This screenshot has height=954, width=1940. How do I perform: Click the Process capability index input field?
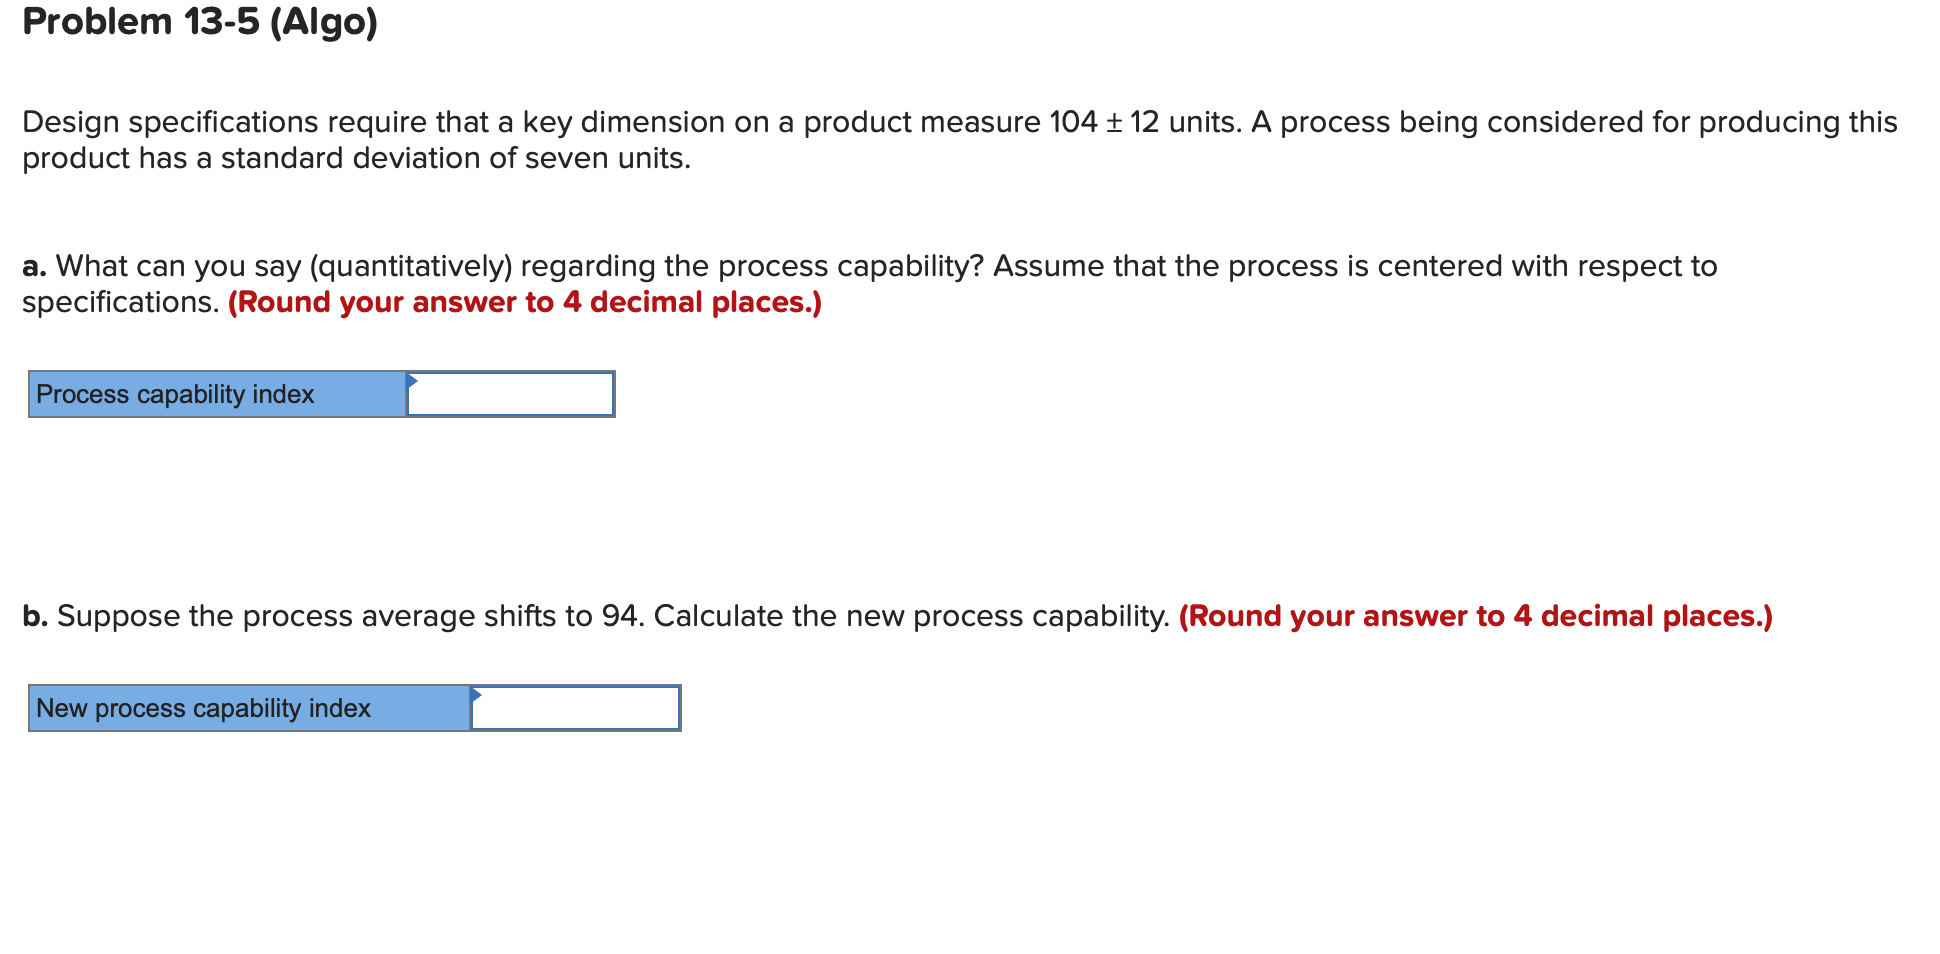point(510,394)
